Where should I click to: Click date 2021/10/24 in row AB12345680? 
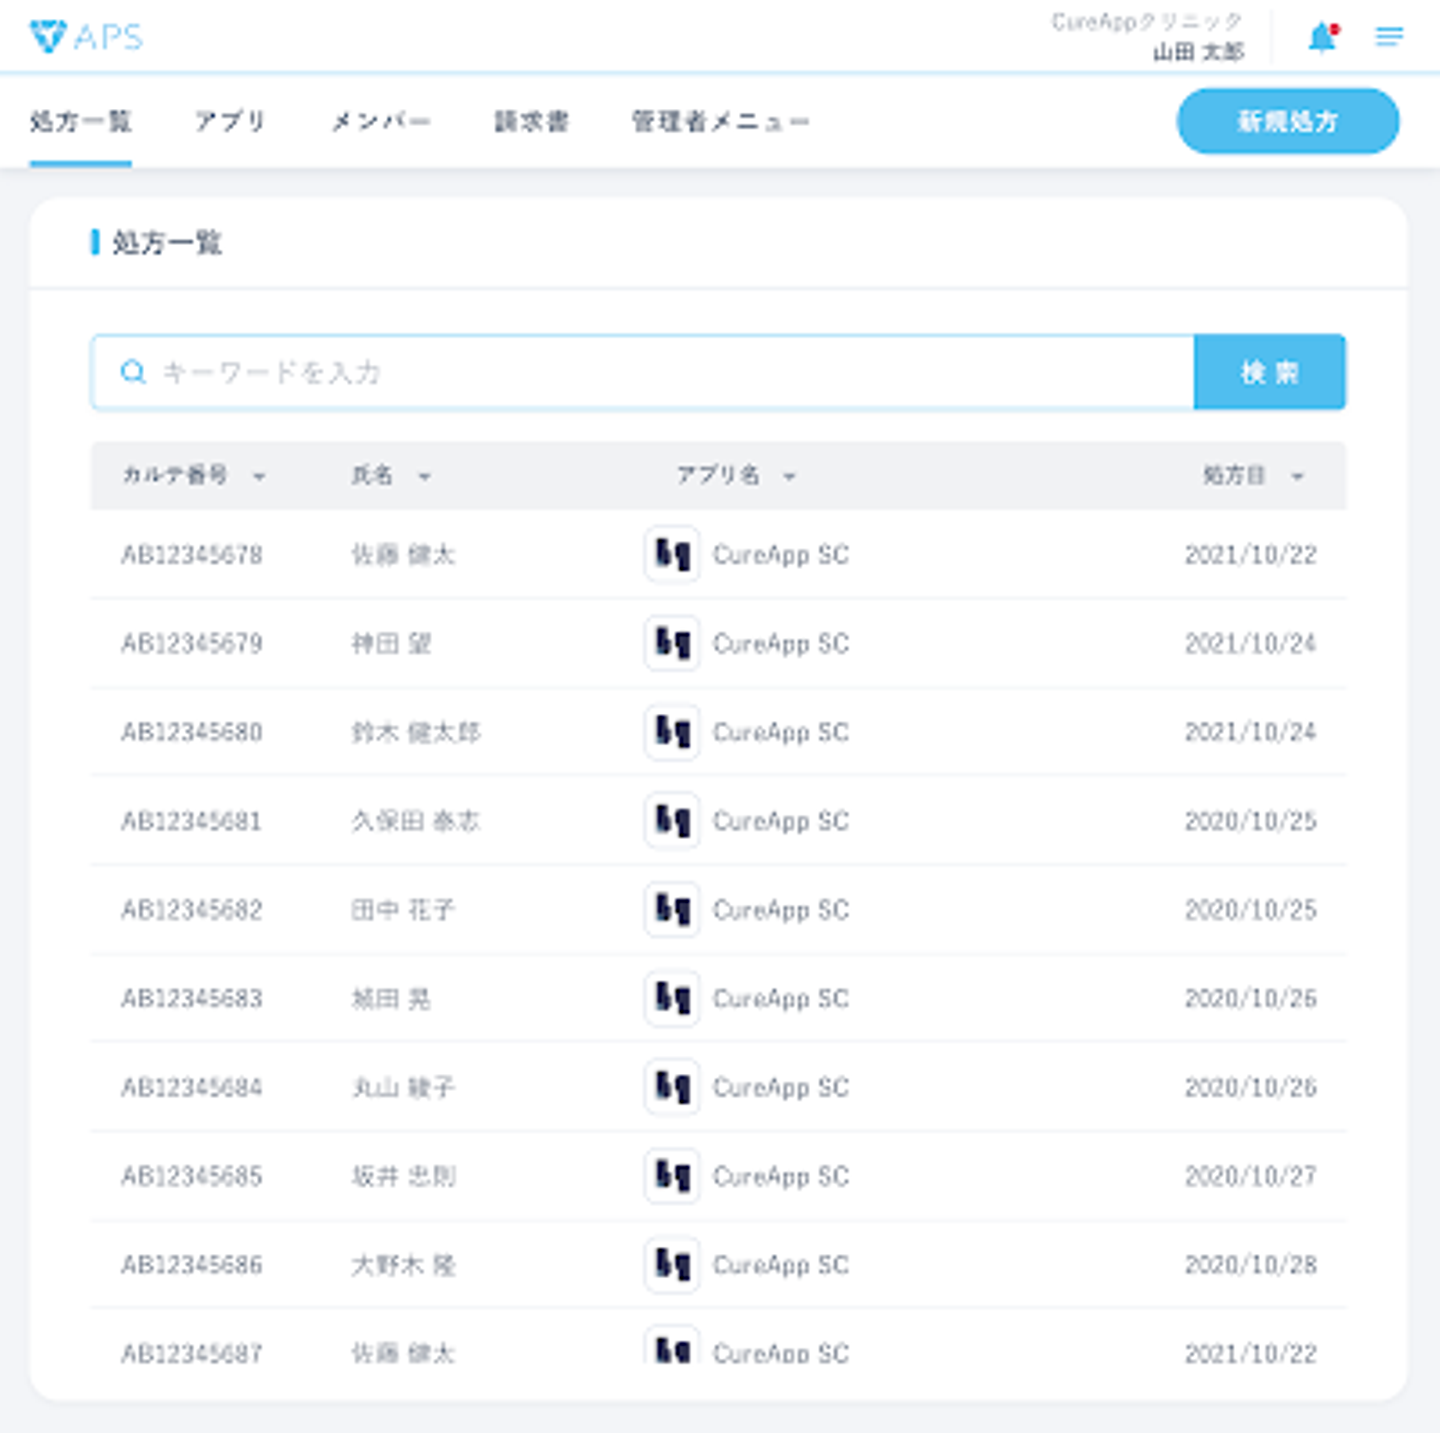pyautogui.click(x=1251, y=733)
